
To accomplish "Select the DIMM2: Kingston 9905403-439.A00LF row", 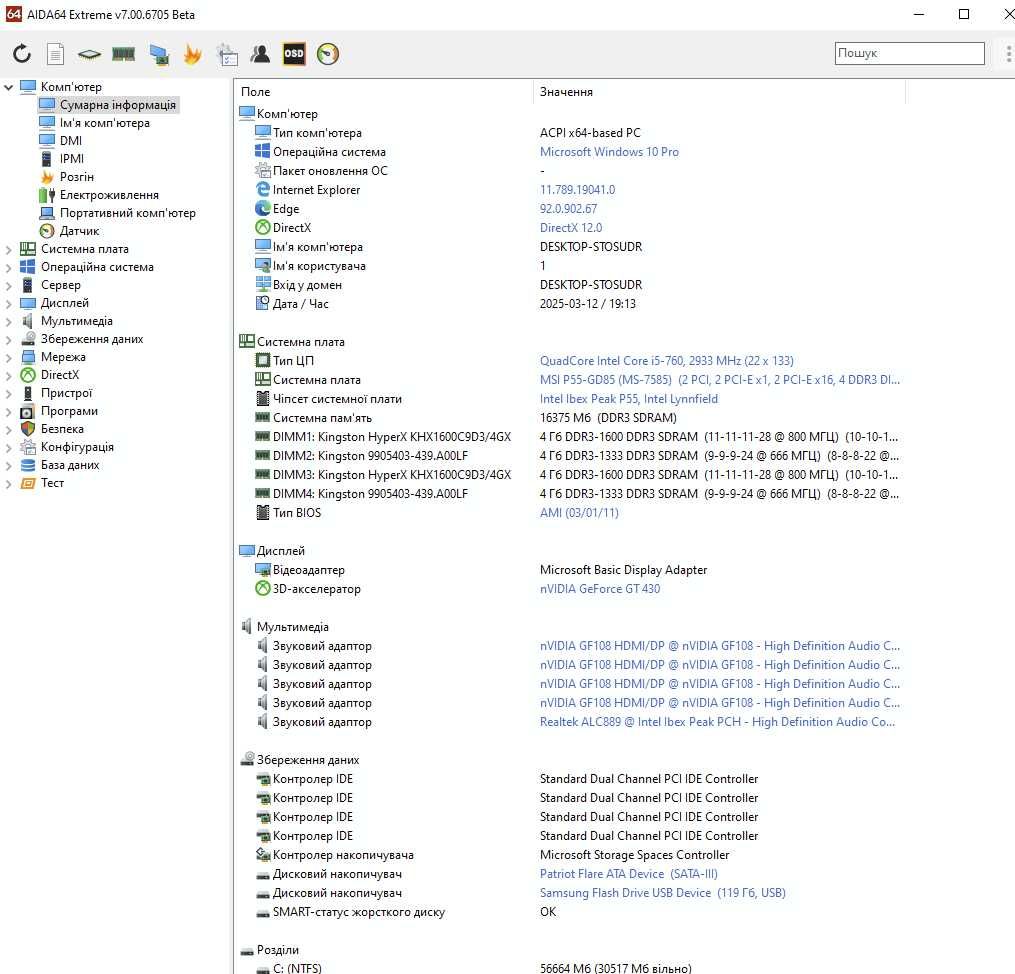I will pyautogui.click(x=572, y=456).
